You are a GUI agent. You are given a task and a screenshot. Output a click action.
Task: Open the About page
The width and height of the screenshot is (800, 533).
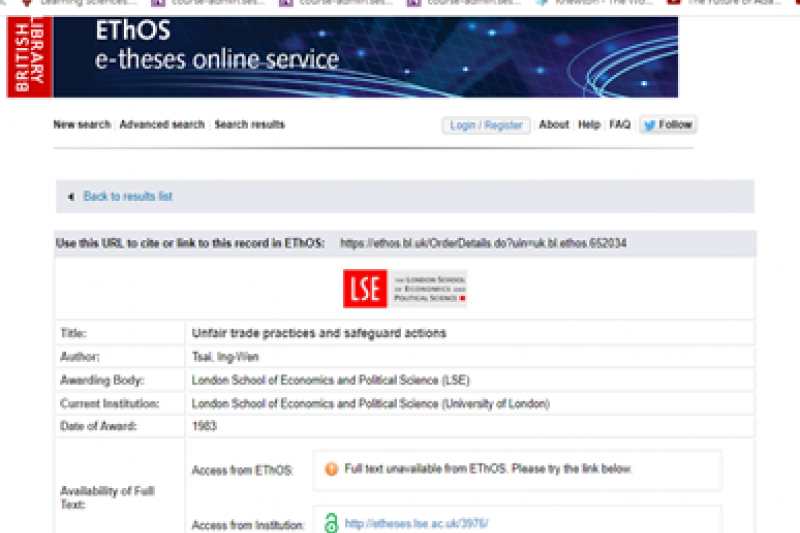pyautogui.click(x=554, y=124)
